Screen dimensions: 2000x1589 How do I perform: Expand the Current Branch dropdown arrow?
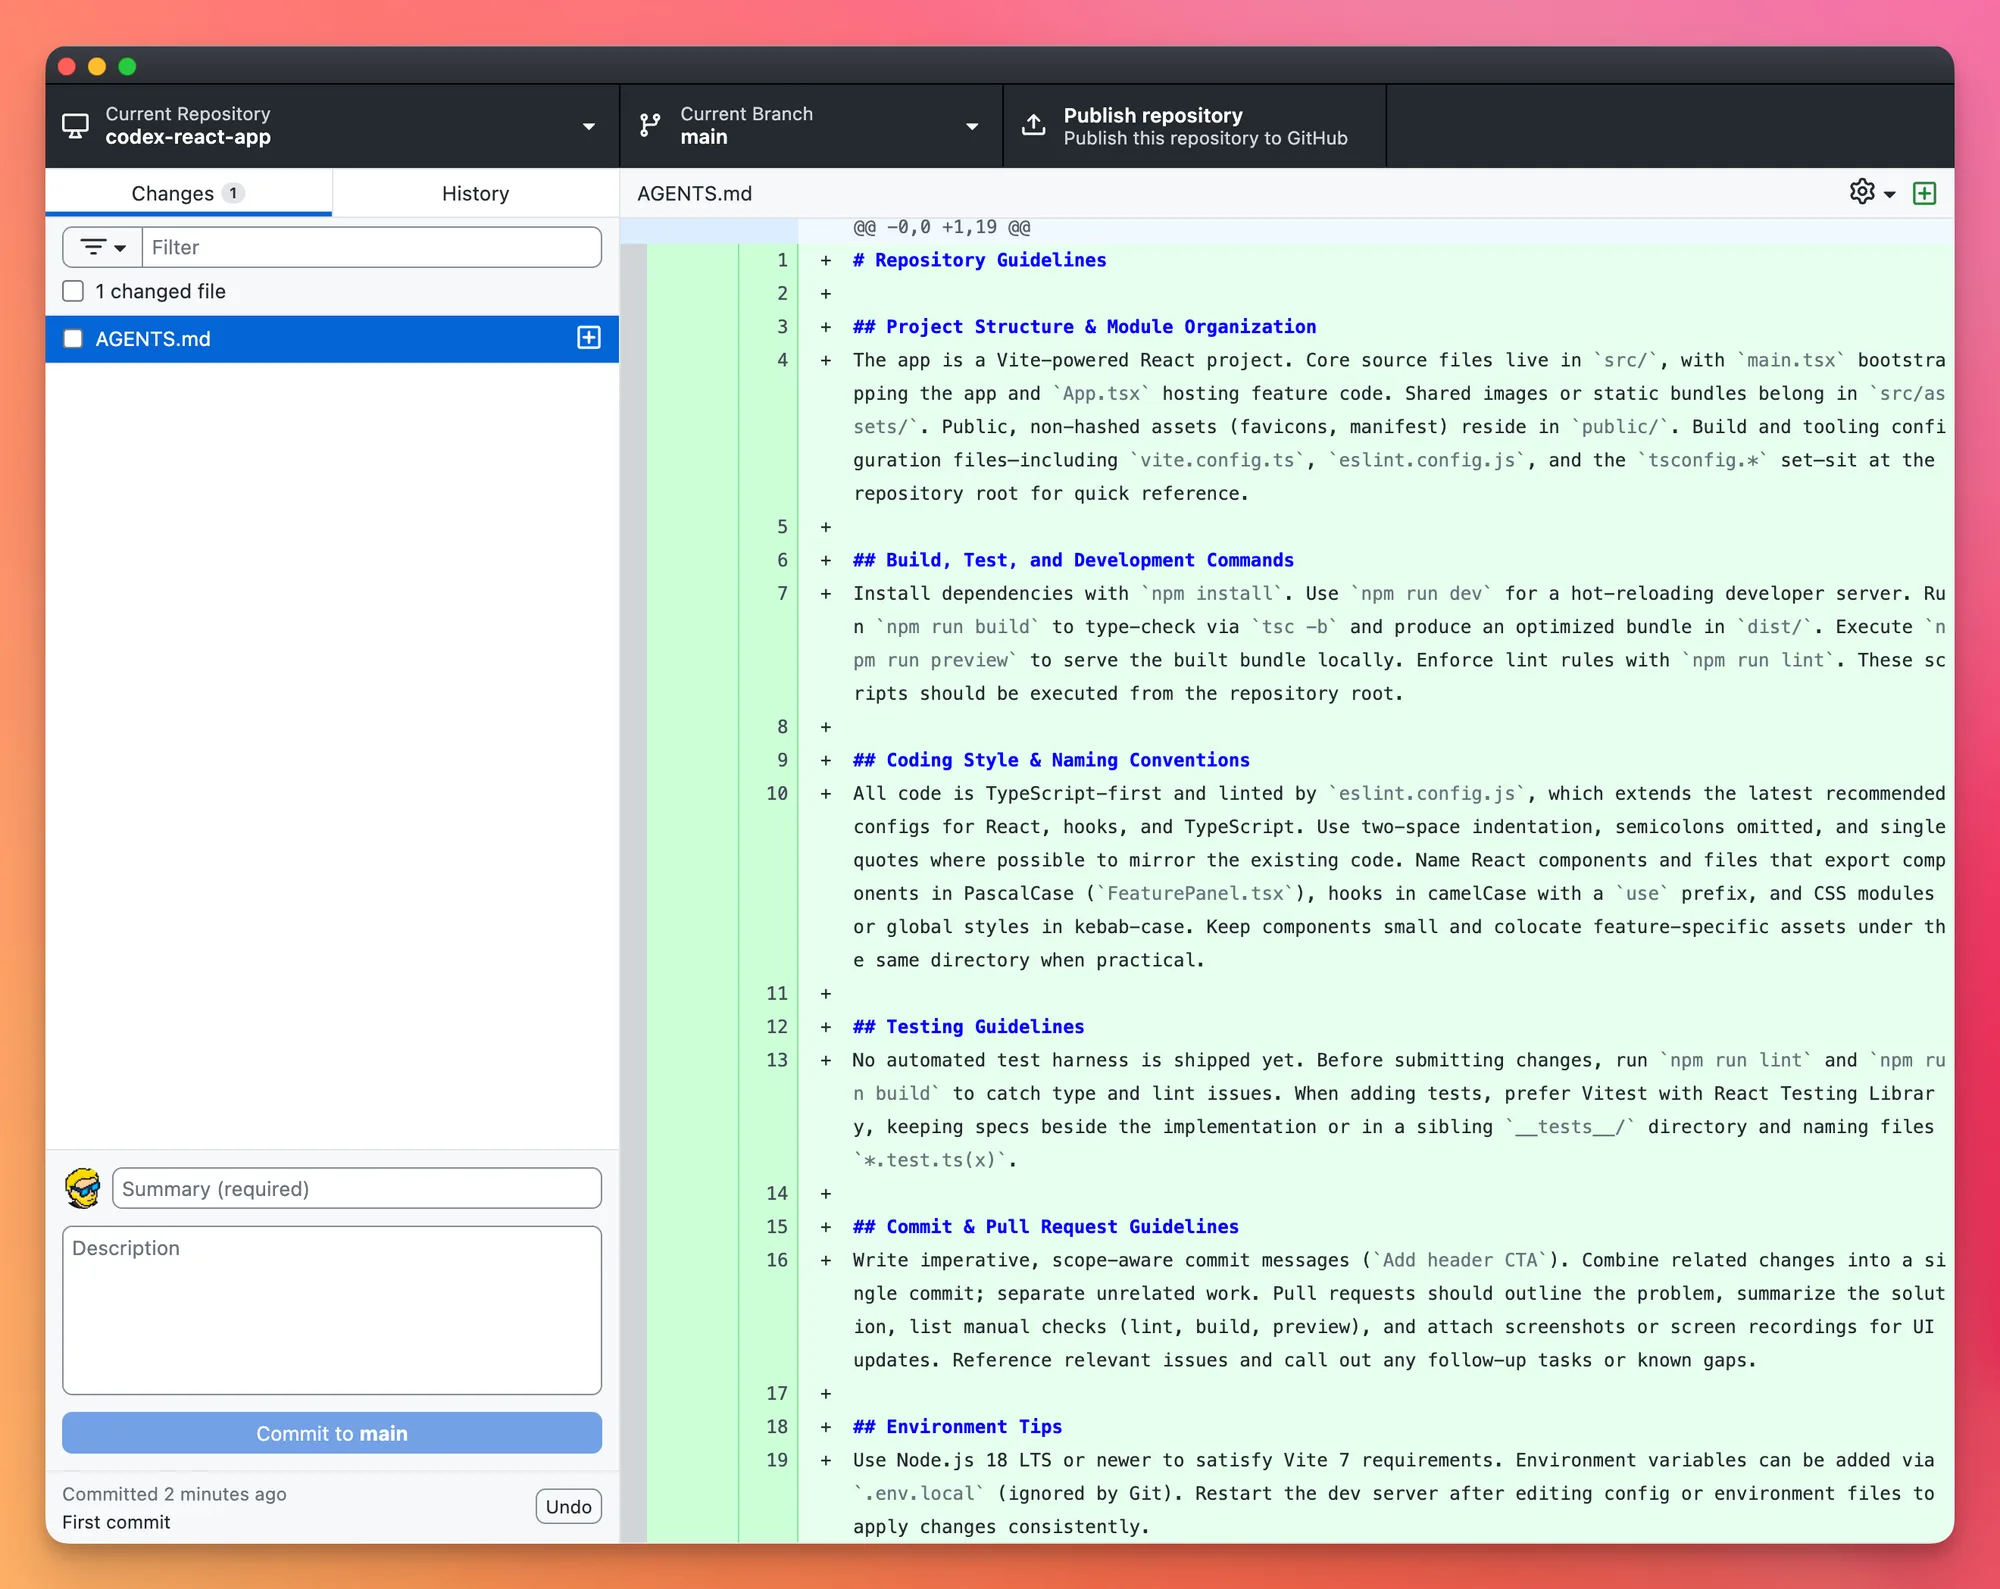click(971, 126)
